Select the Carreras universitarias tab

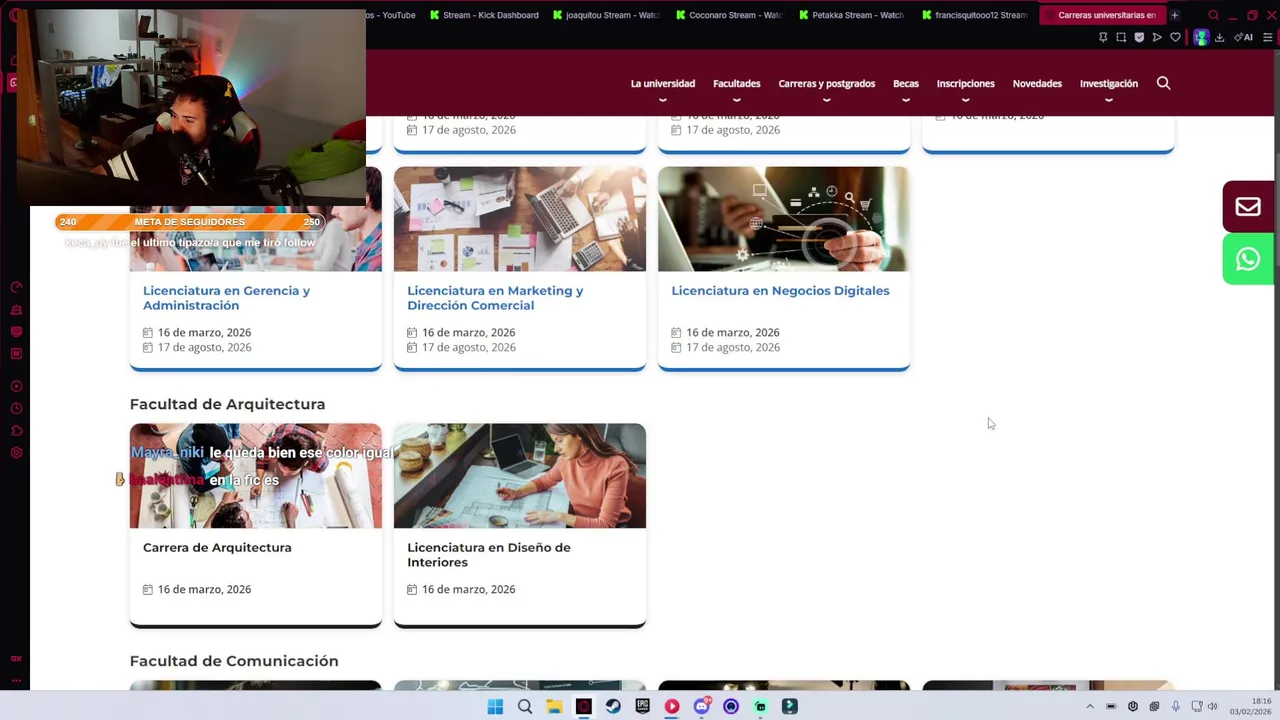click(1103, 15)
